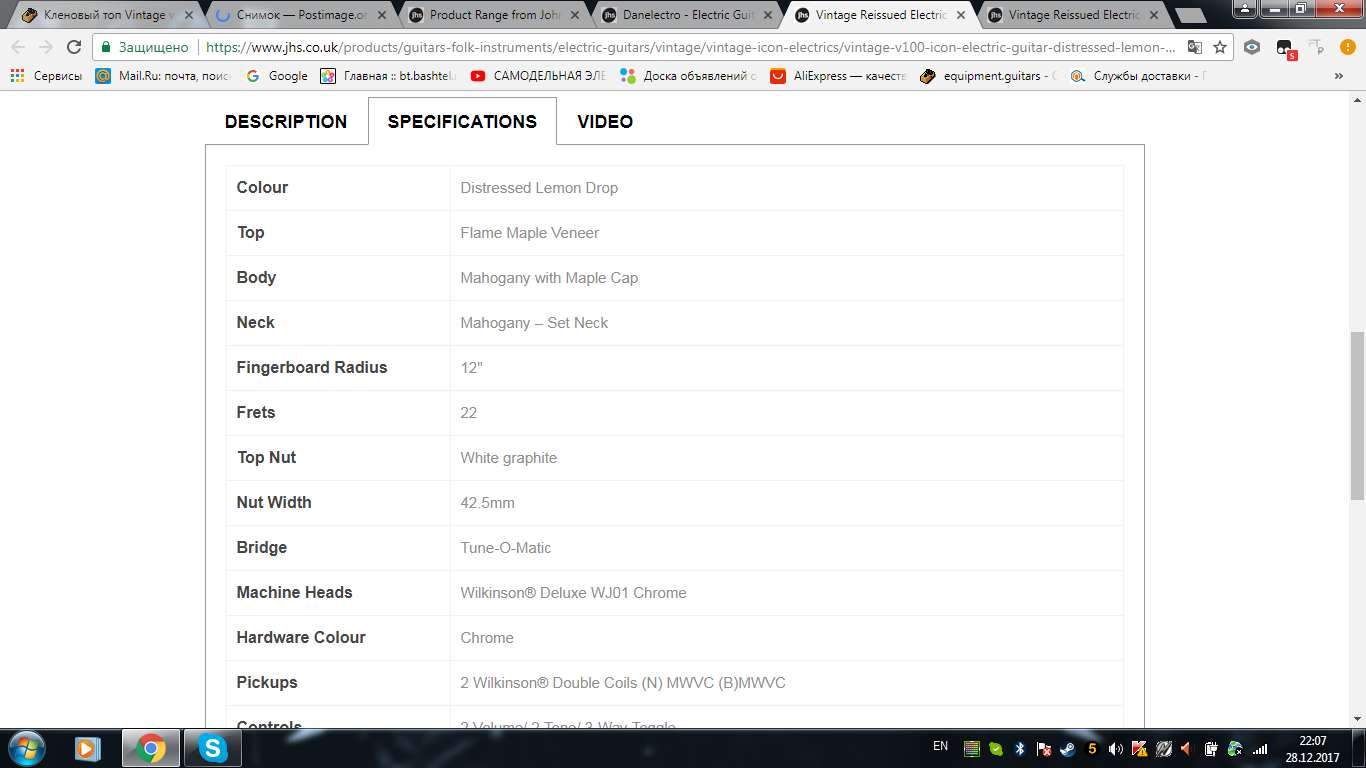This screenshot has height=768, width=1366.
Task: Open the YouTube САМОДЕЛЬНАЯ ЭЛЕ bookmark
Action: (x=538, y=76)
